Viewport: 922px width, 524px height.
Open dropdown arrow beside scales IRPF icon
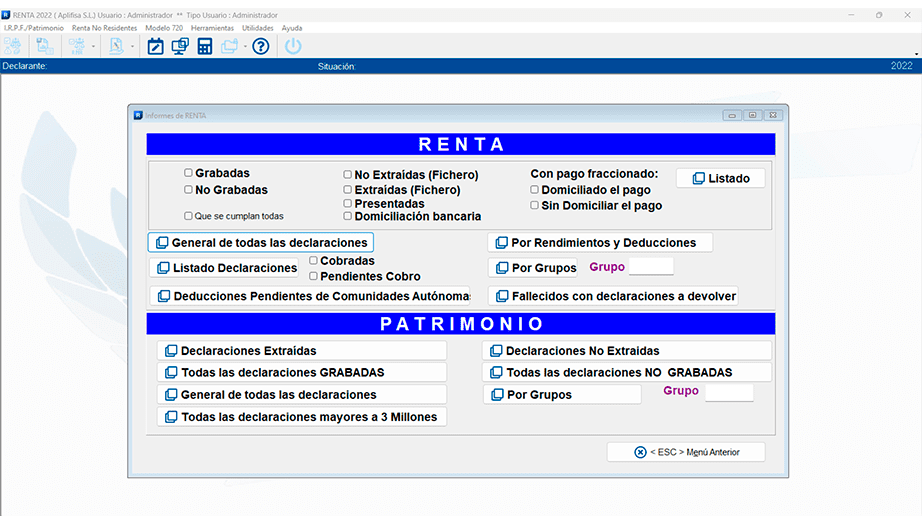tap(93, 46)
